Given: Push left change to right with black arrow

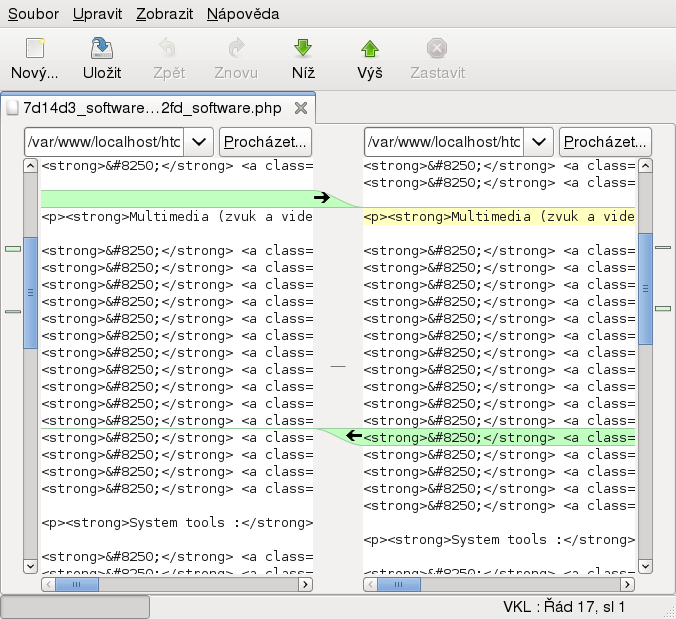Looking at the screenshot, I should click(321, 198).
